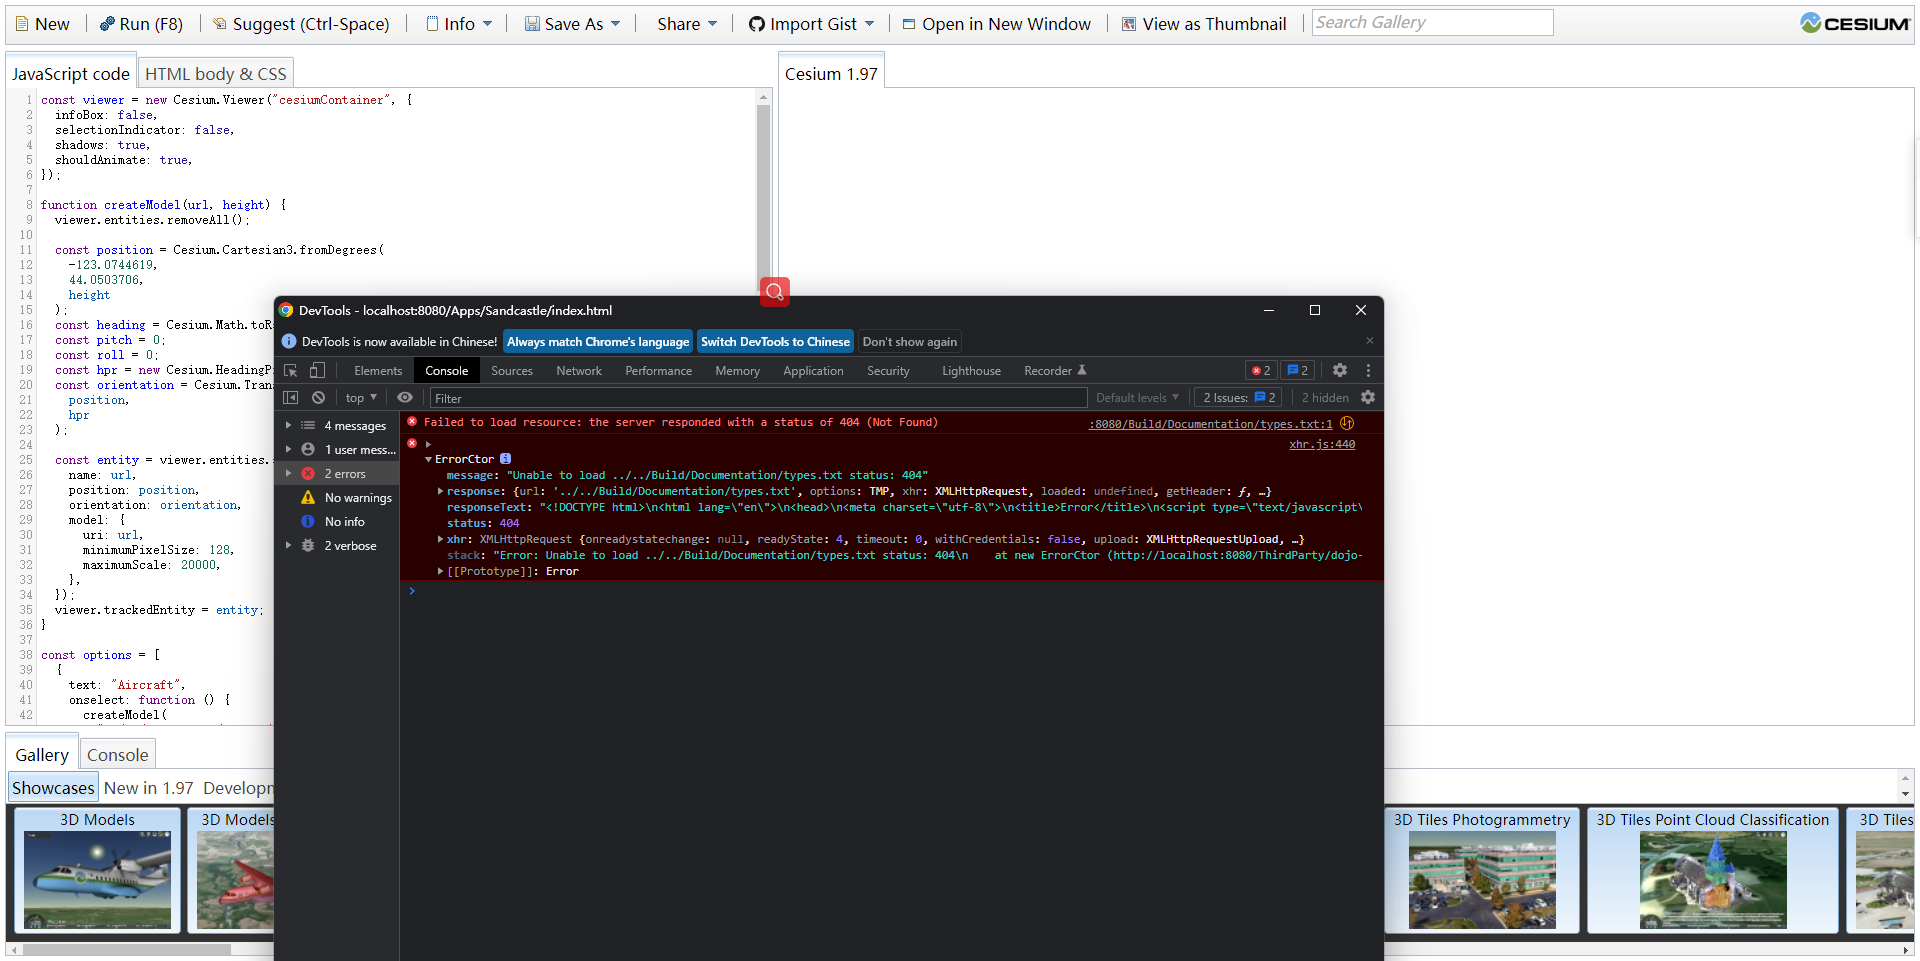Screen dimensions: 1920x961
Task: Show the console sidebar panel toggle
Action: [x=290, y=397]
